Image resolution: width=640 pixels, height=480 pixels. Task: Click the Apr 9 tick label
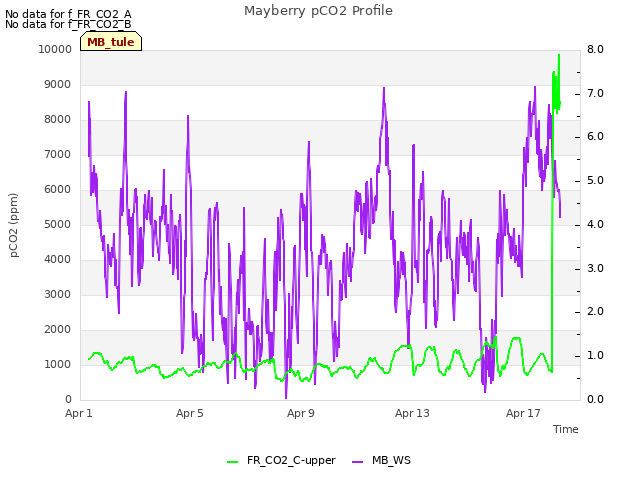(301, 413)
